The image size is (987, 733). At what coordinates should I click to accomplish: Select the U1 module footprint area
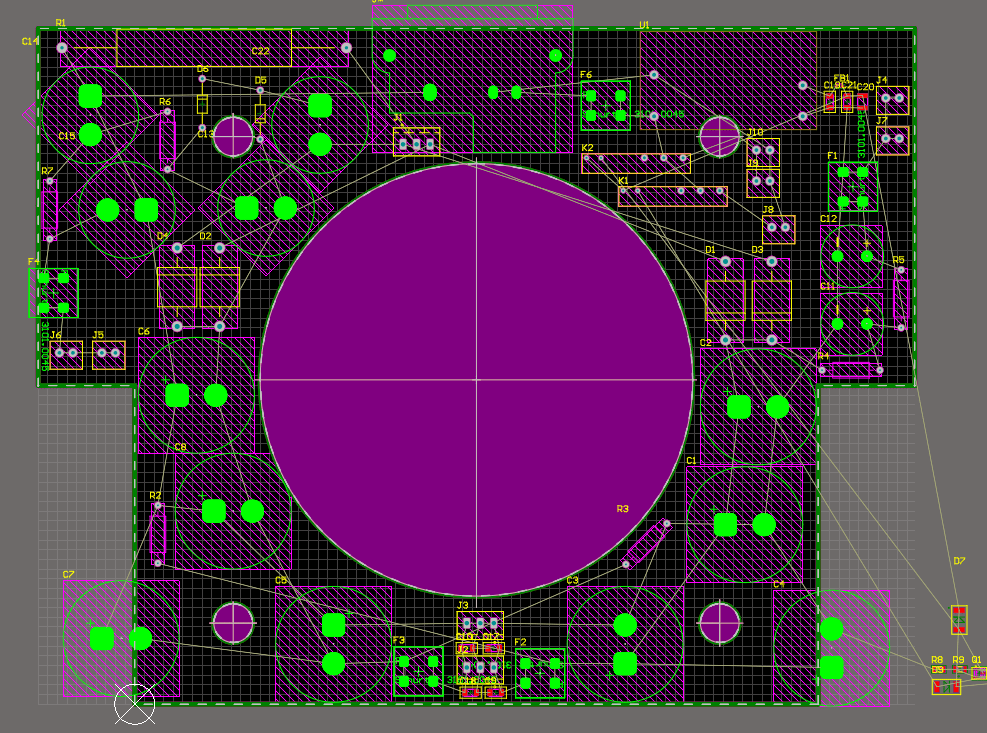point(728,81)
